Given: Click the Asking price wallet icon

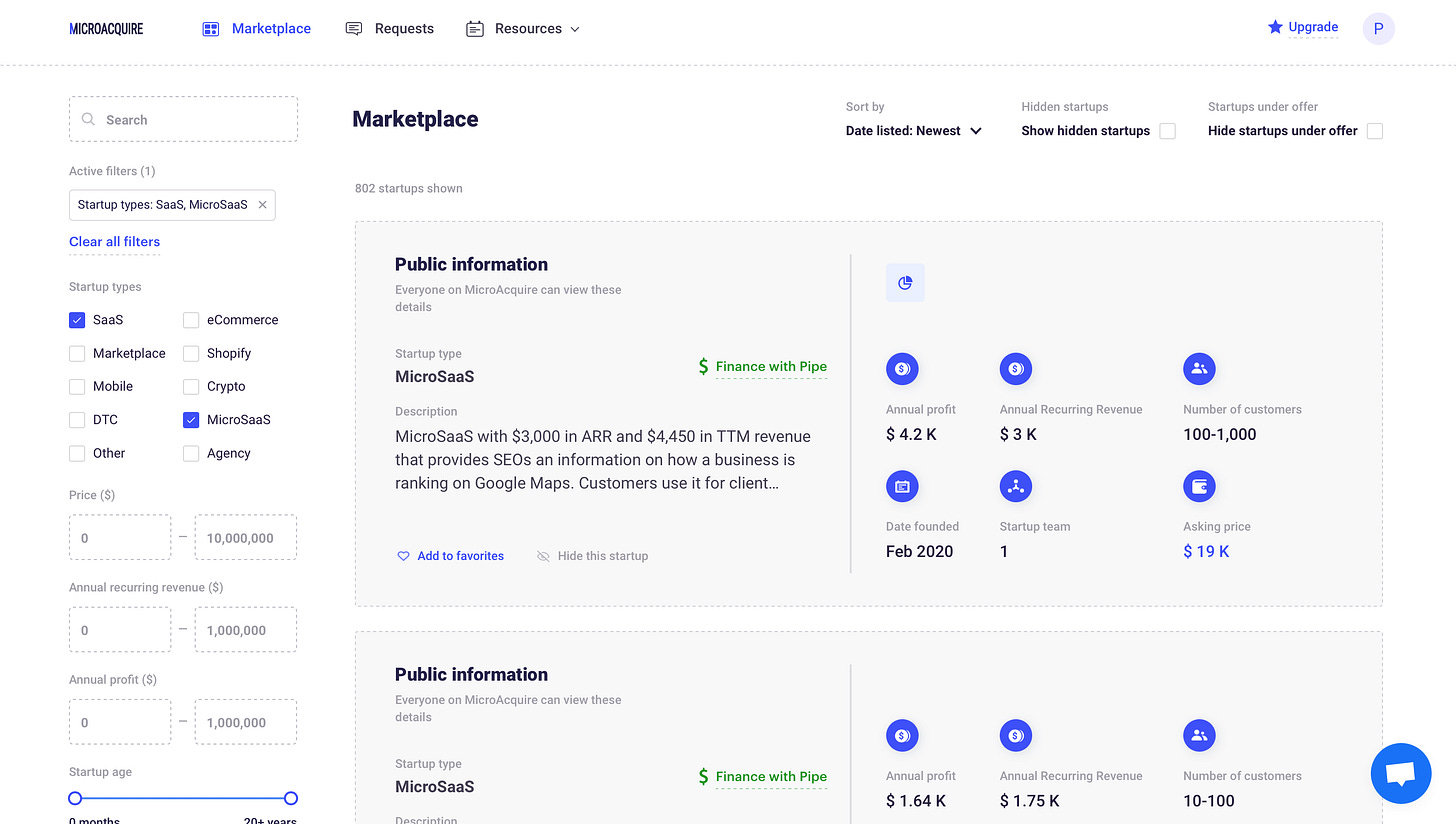Looking at the screenshot, I should point(1199,487).
